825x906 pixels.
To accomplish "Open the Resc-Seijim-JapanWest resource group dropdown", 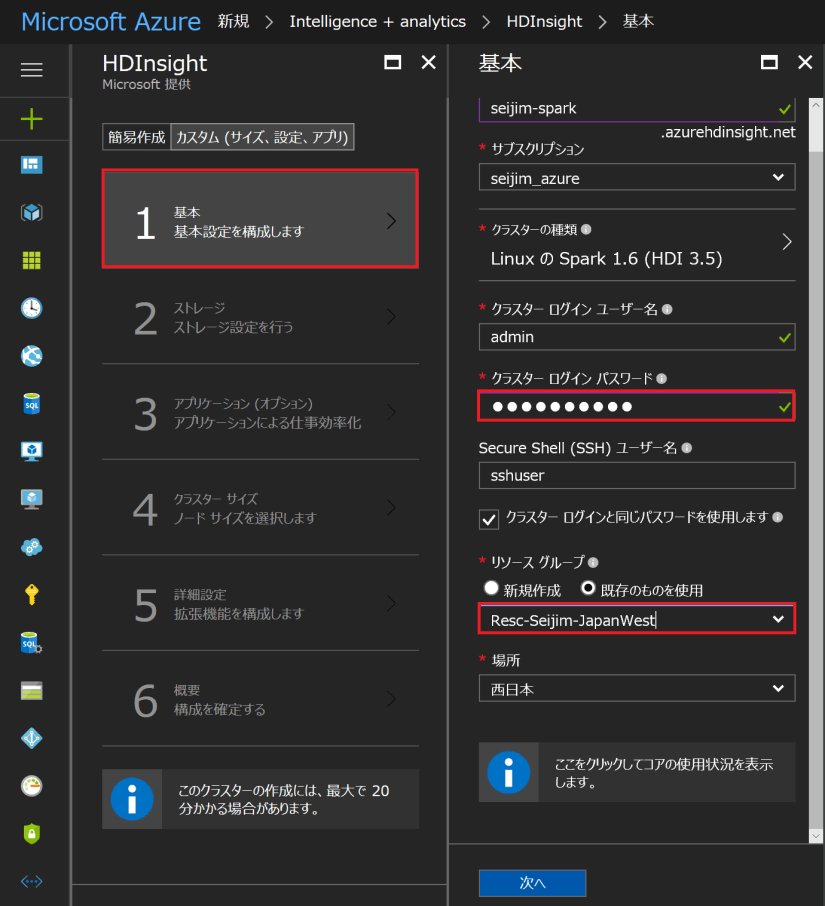I will click(637, 619).
